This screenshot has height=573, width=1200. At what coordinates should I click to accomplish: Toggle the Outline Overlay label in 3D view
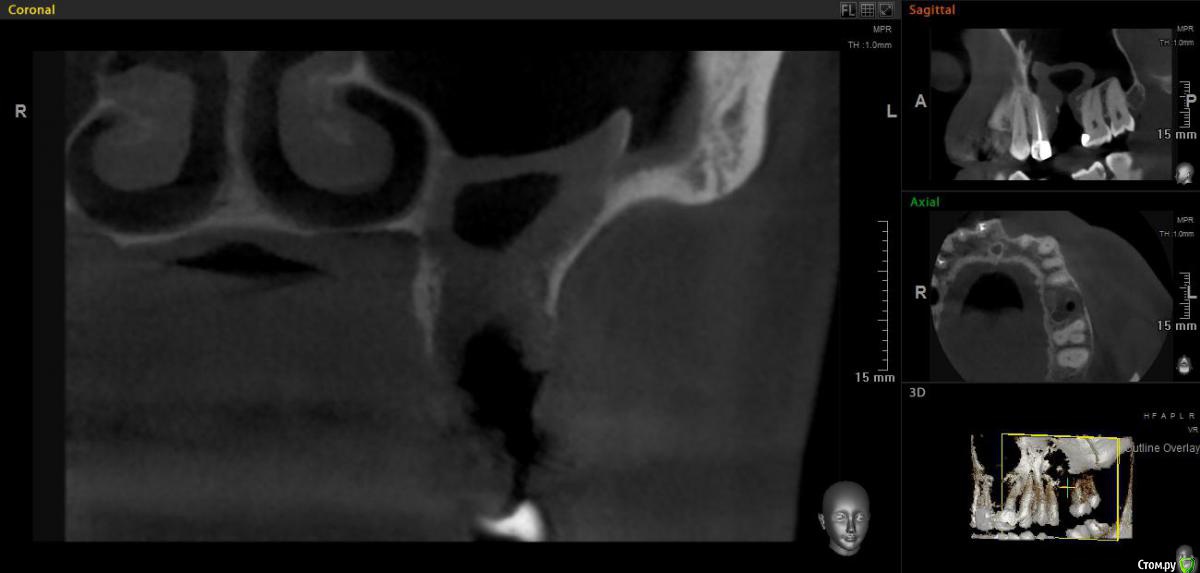pyautogui.click(x=1161, y=448)
